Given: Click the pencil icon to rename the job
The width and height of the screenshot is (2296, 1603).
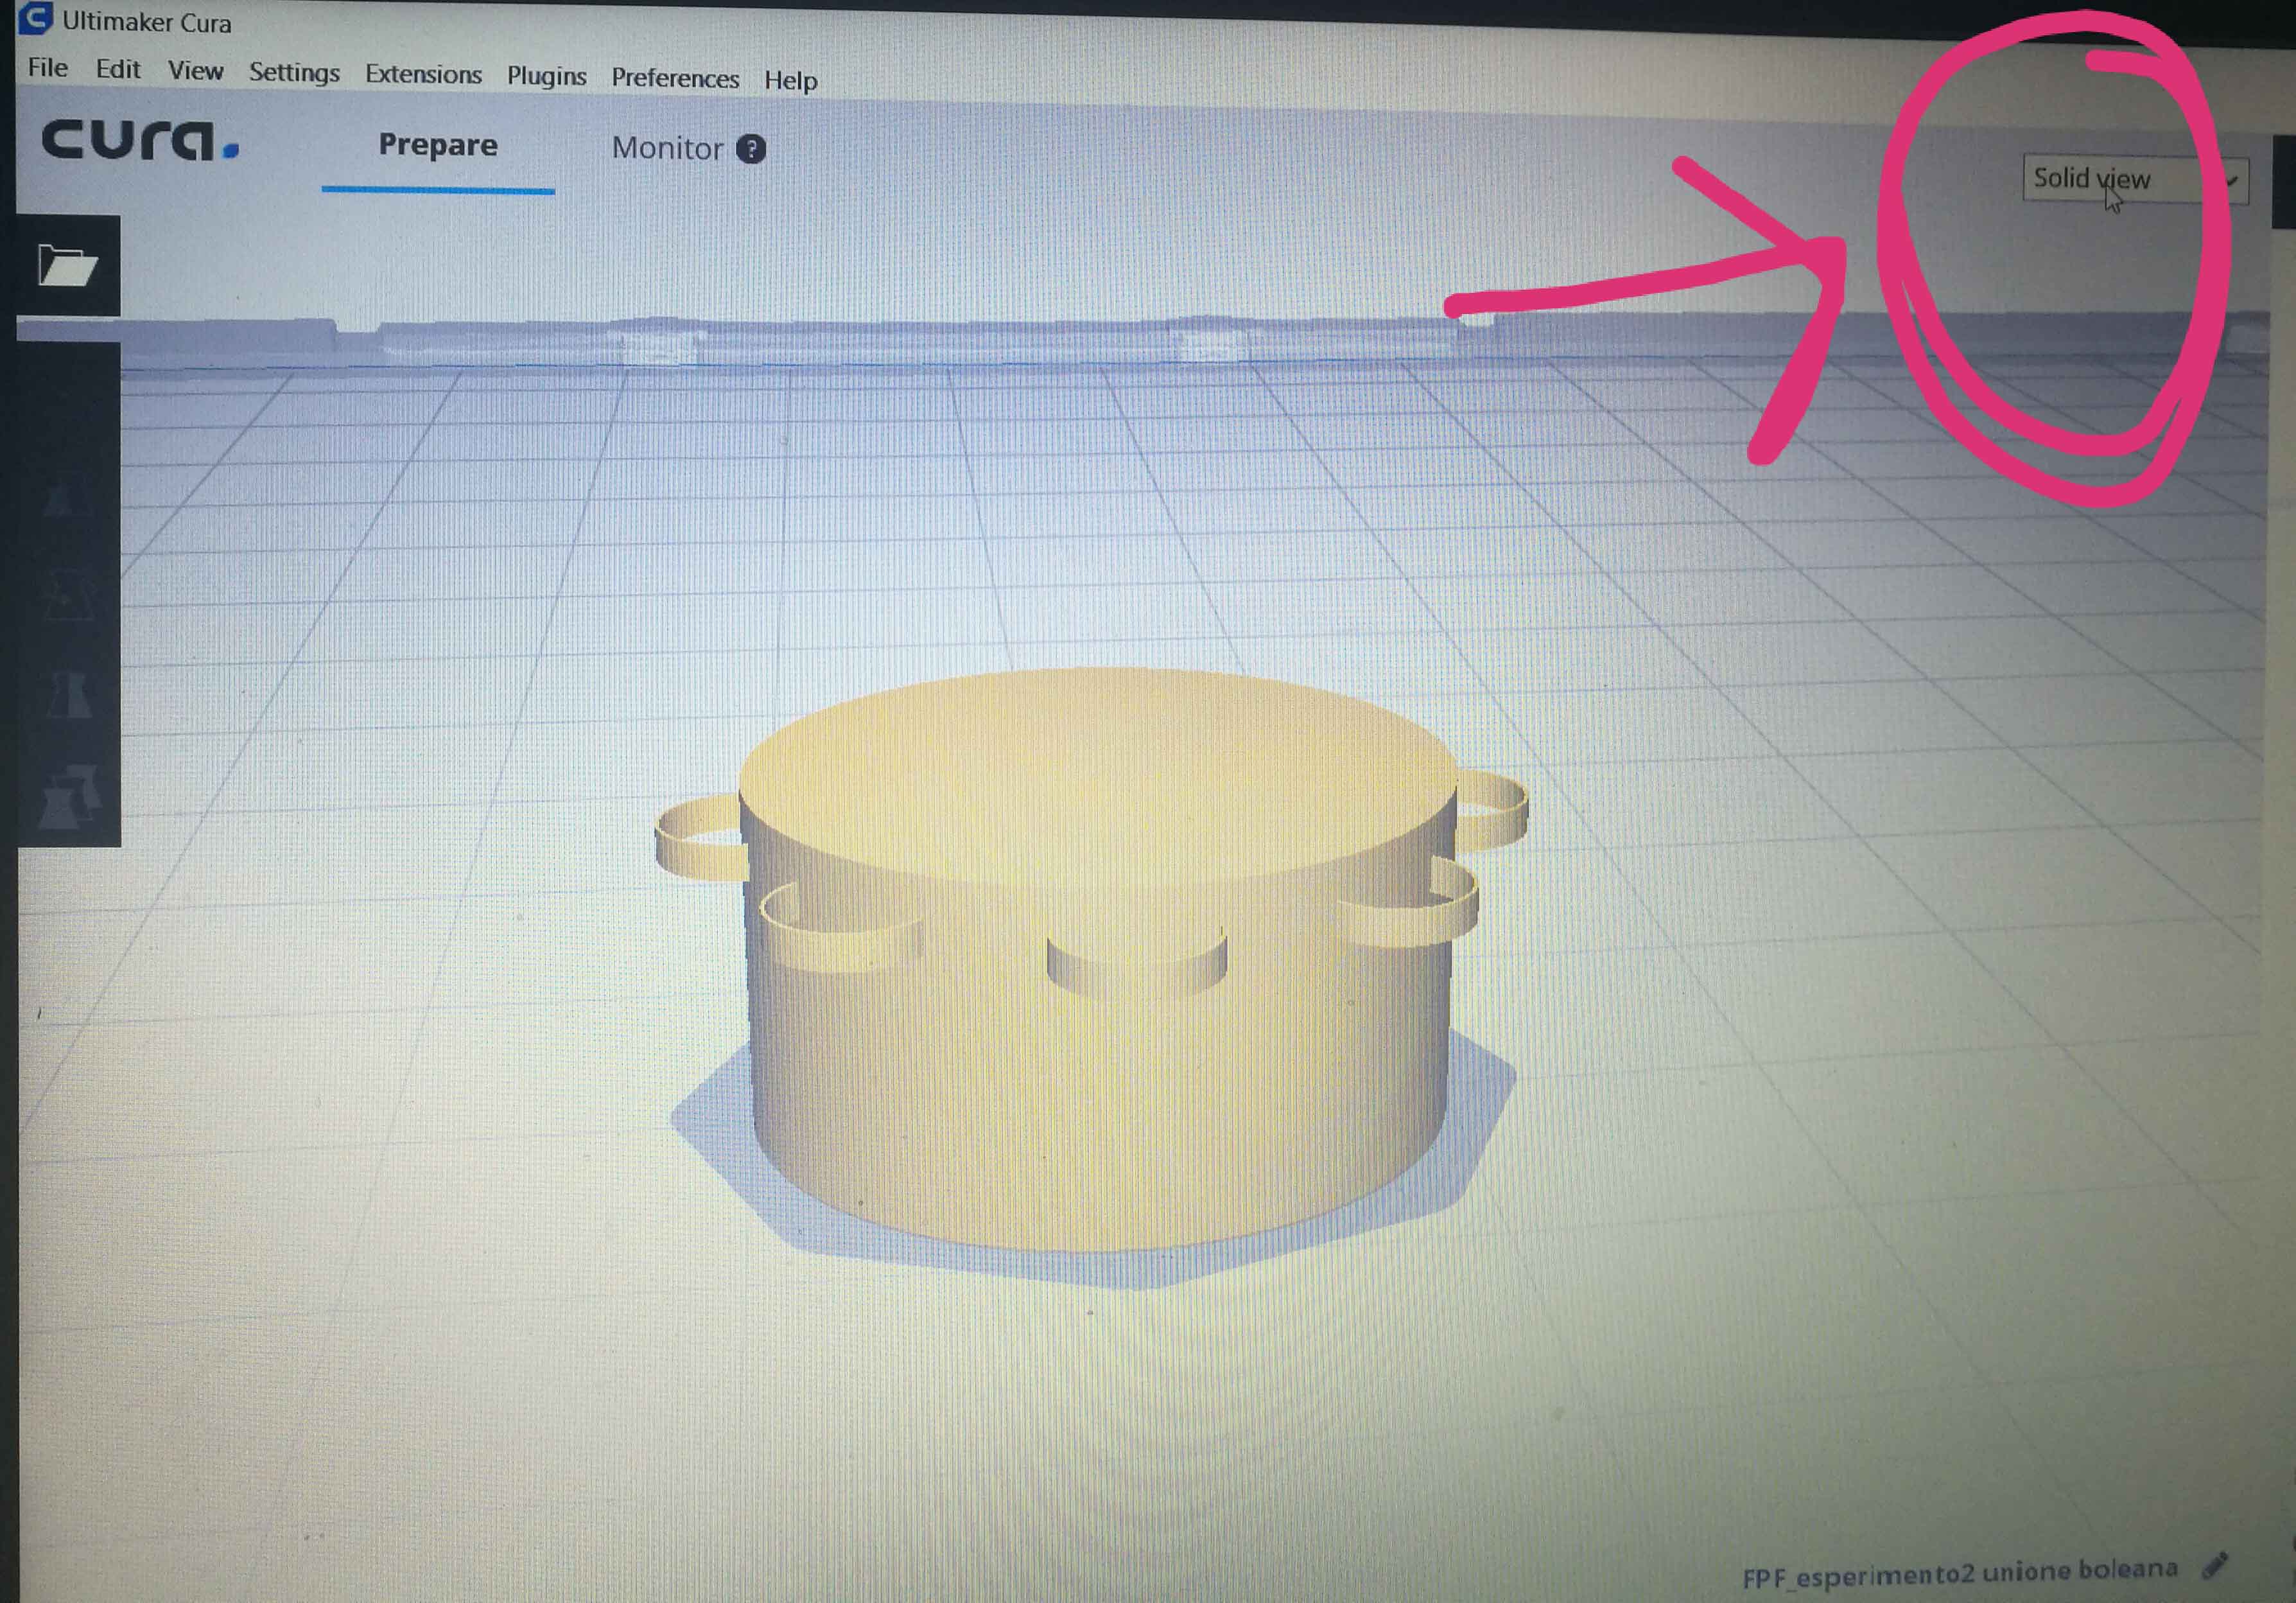Looking at the screenshot, I should click(2215, 1565).
